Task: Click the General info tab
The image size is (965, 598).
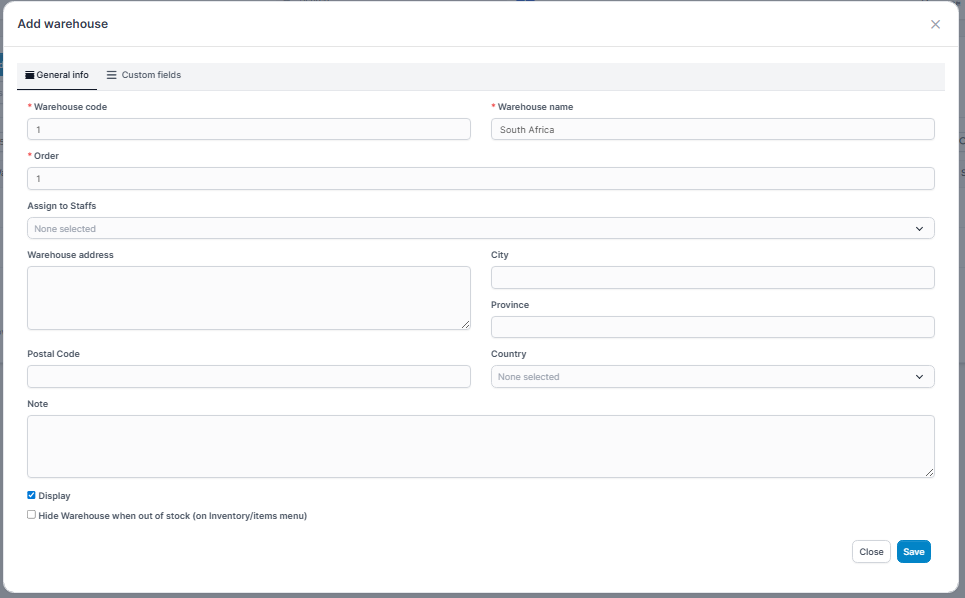Action: click(x=57, y=75)
